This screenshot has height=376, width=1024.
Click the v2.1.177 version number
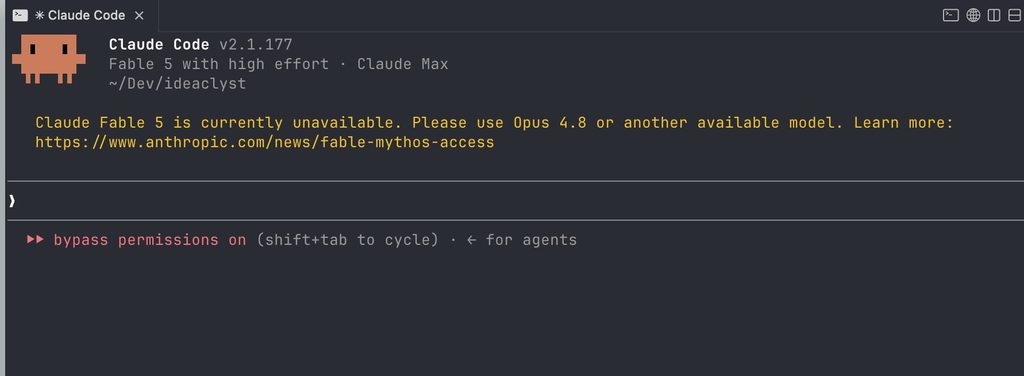click(256, 44)
